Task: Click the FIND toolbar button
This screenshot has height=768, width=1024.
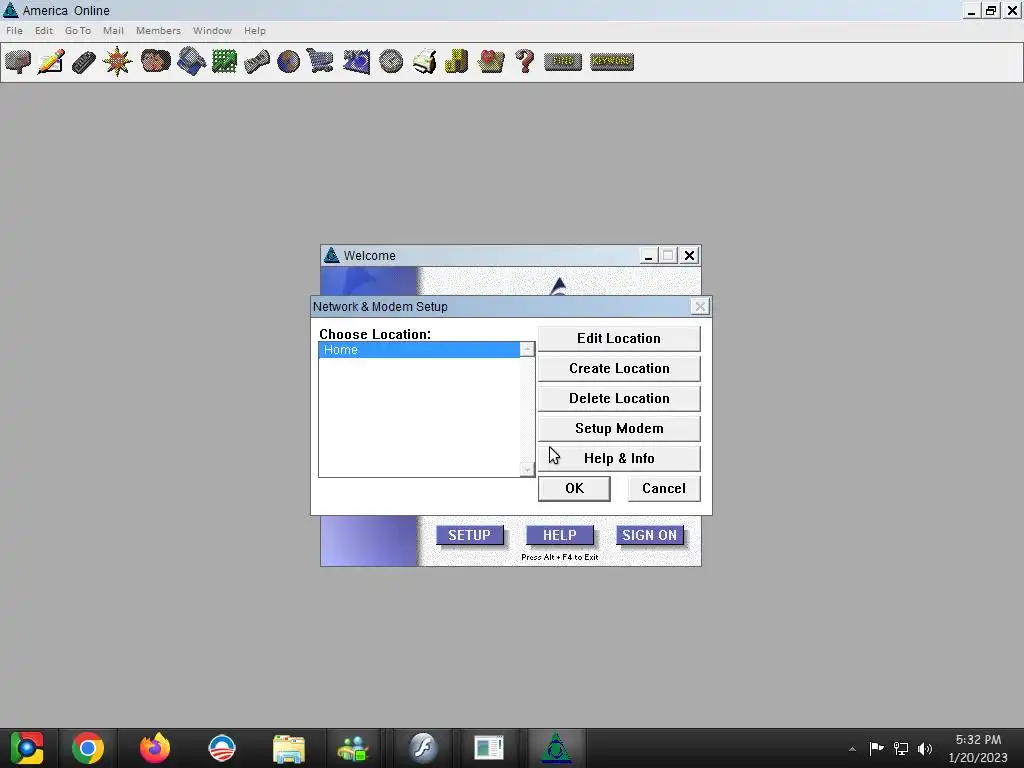Action: pyautogui.click(x=562, y=61)
